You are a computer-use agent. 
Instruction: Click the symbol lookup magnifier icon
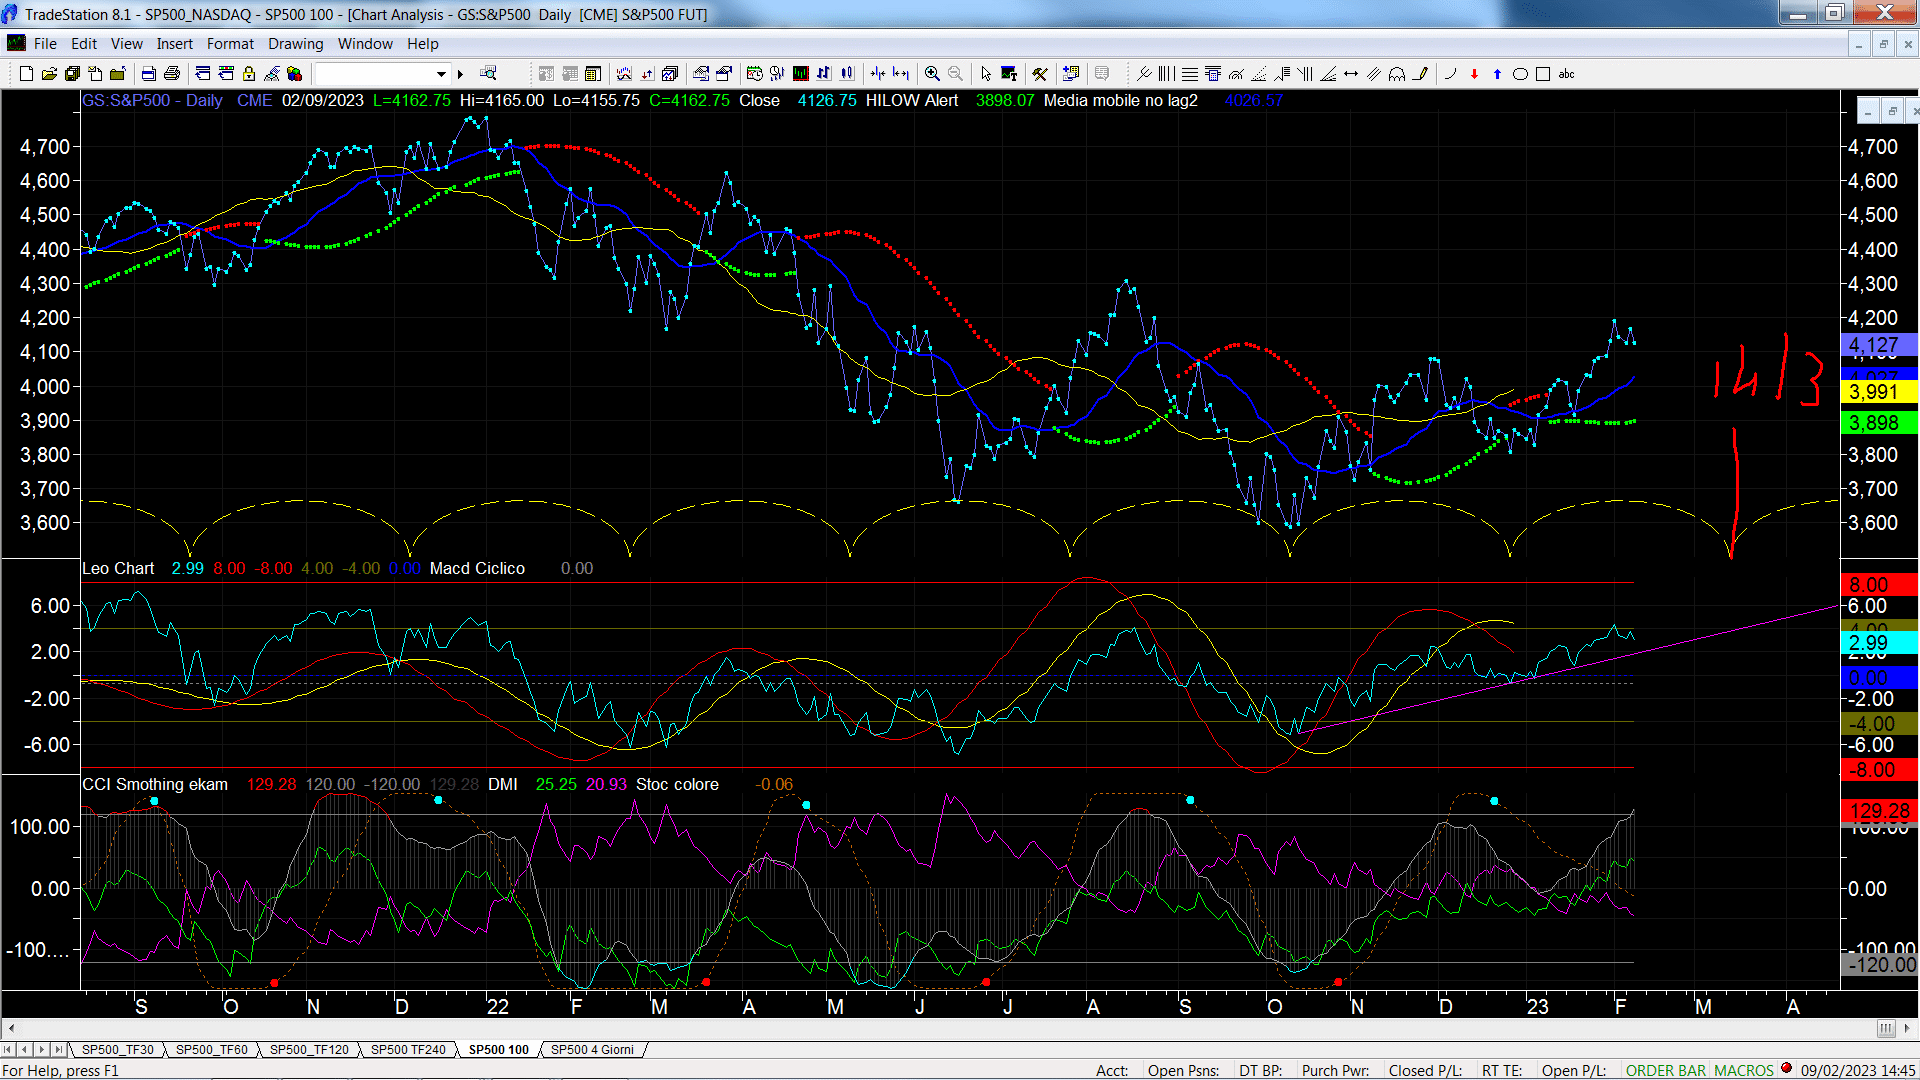tap(488, 74)
